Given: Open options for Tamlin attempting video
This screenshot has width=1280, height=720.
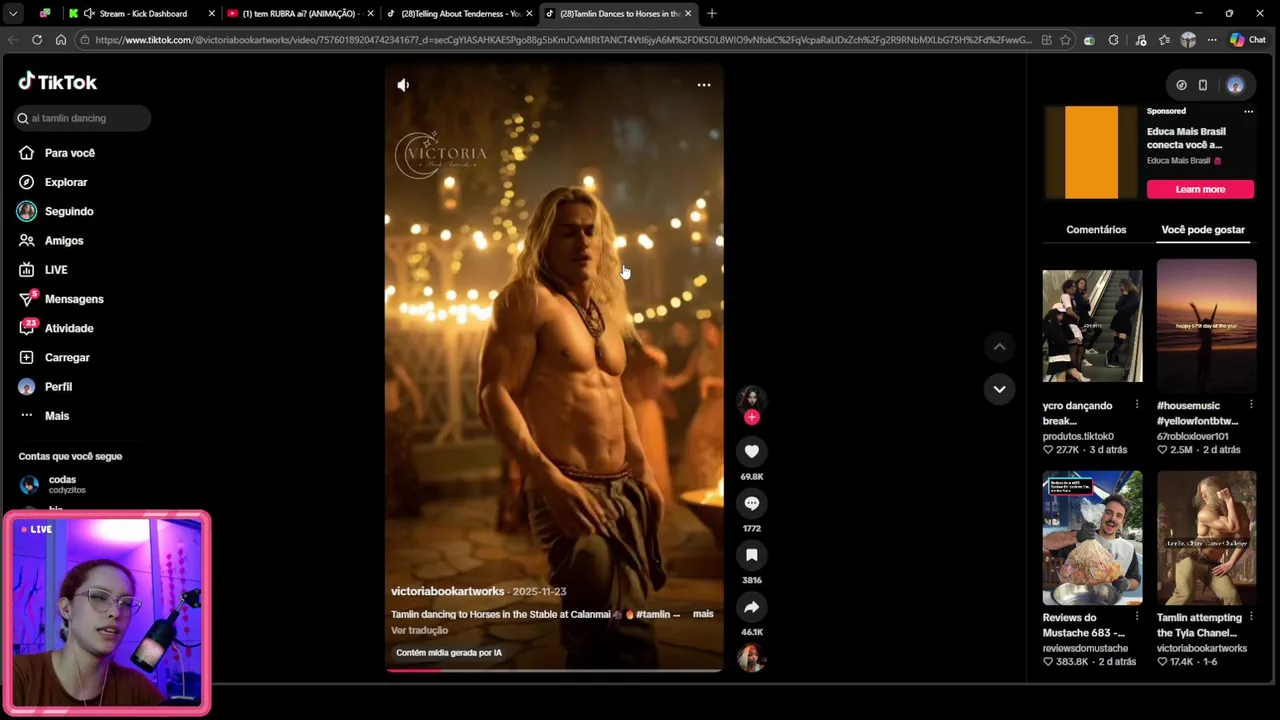Looking at the screenshot, I should [x=1251, y=617].
